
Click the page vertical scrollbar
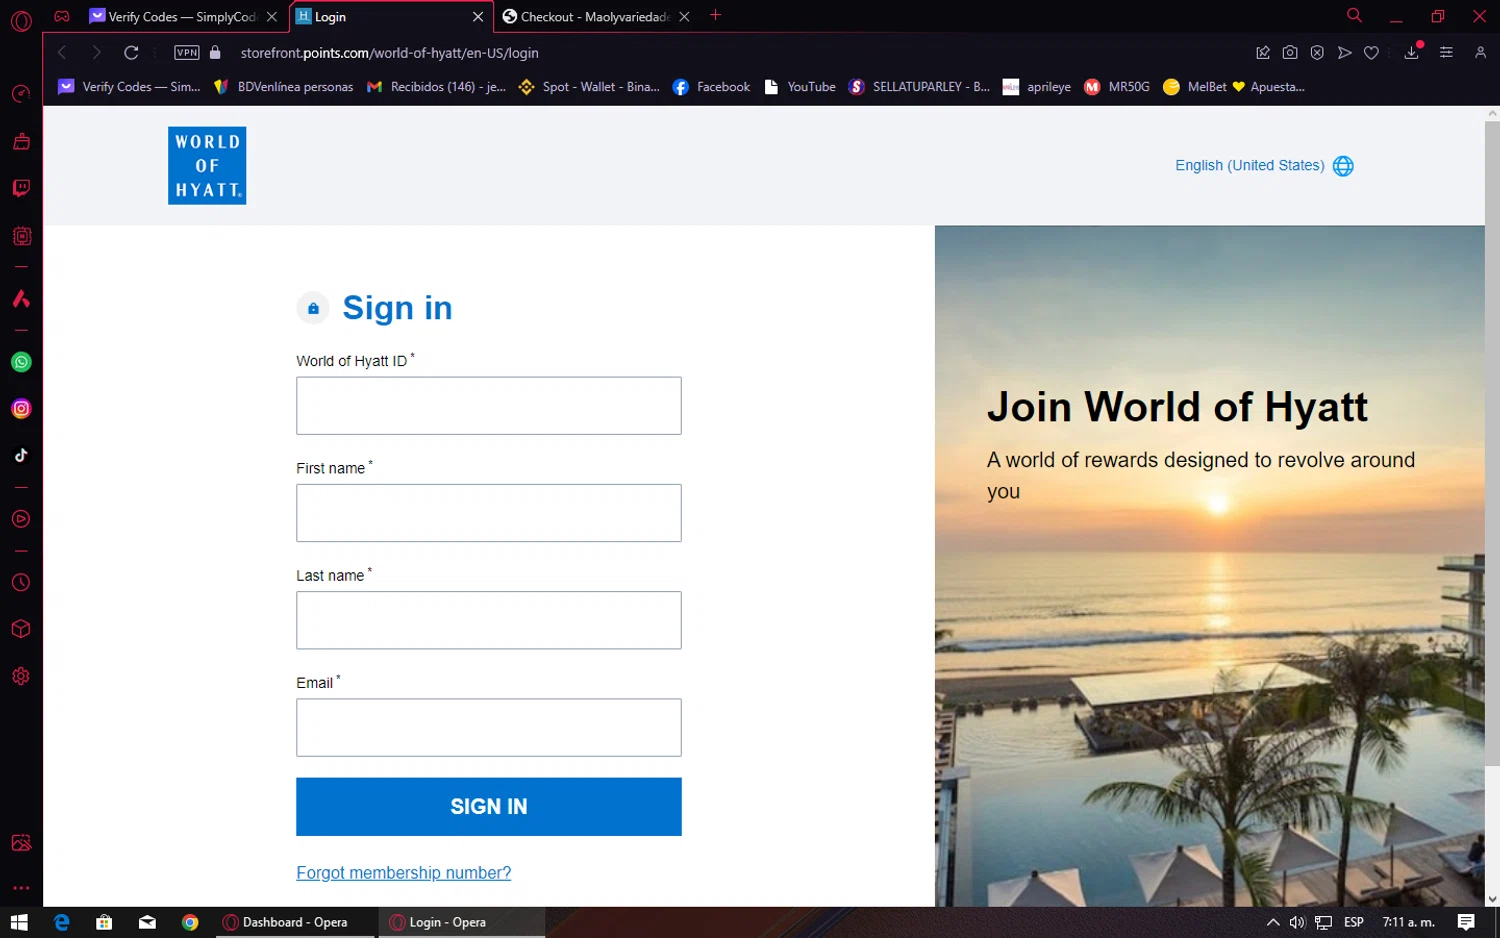coord(1492,445)
